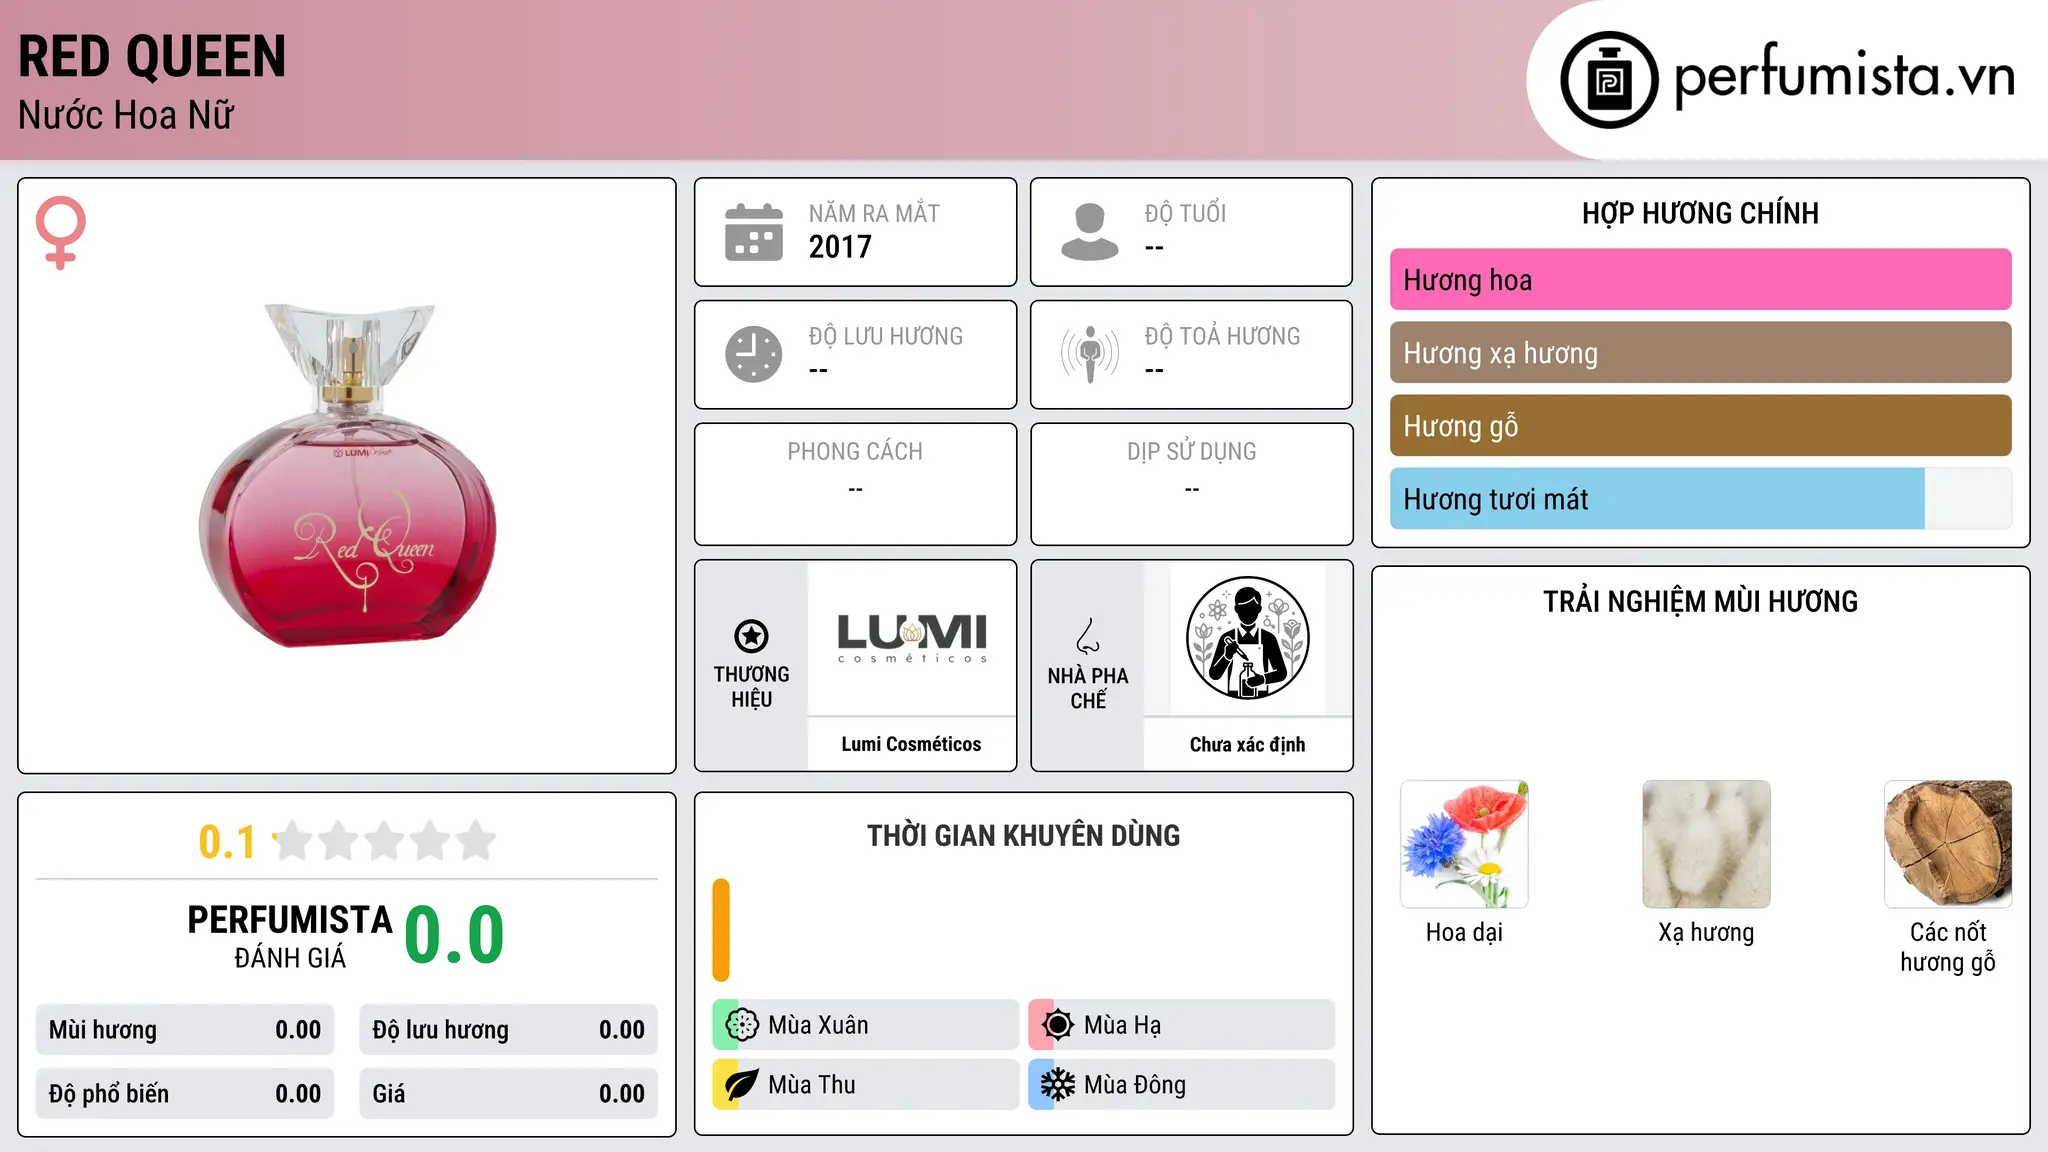Click the Perfumista đánh giá label
The height and width of the screenshot is (1152, 2048).
[x=290, y=936]
